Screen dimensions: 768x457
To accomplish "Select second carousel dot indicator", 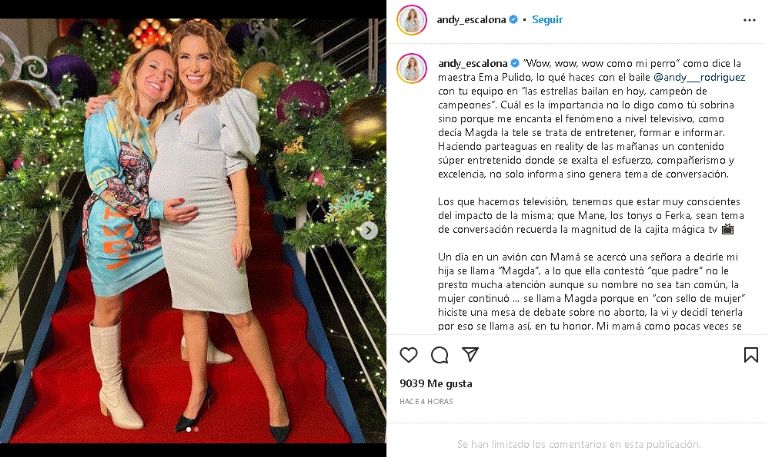I will click(x=196, y=430).
